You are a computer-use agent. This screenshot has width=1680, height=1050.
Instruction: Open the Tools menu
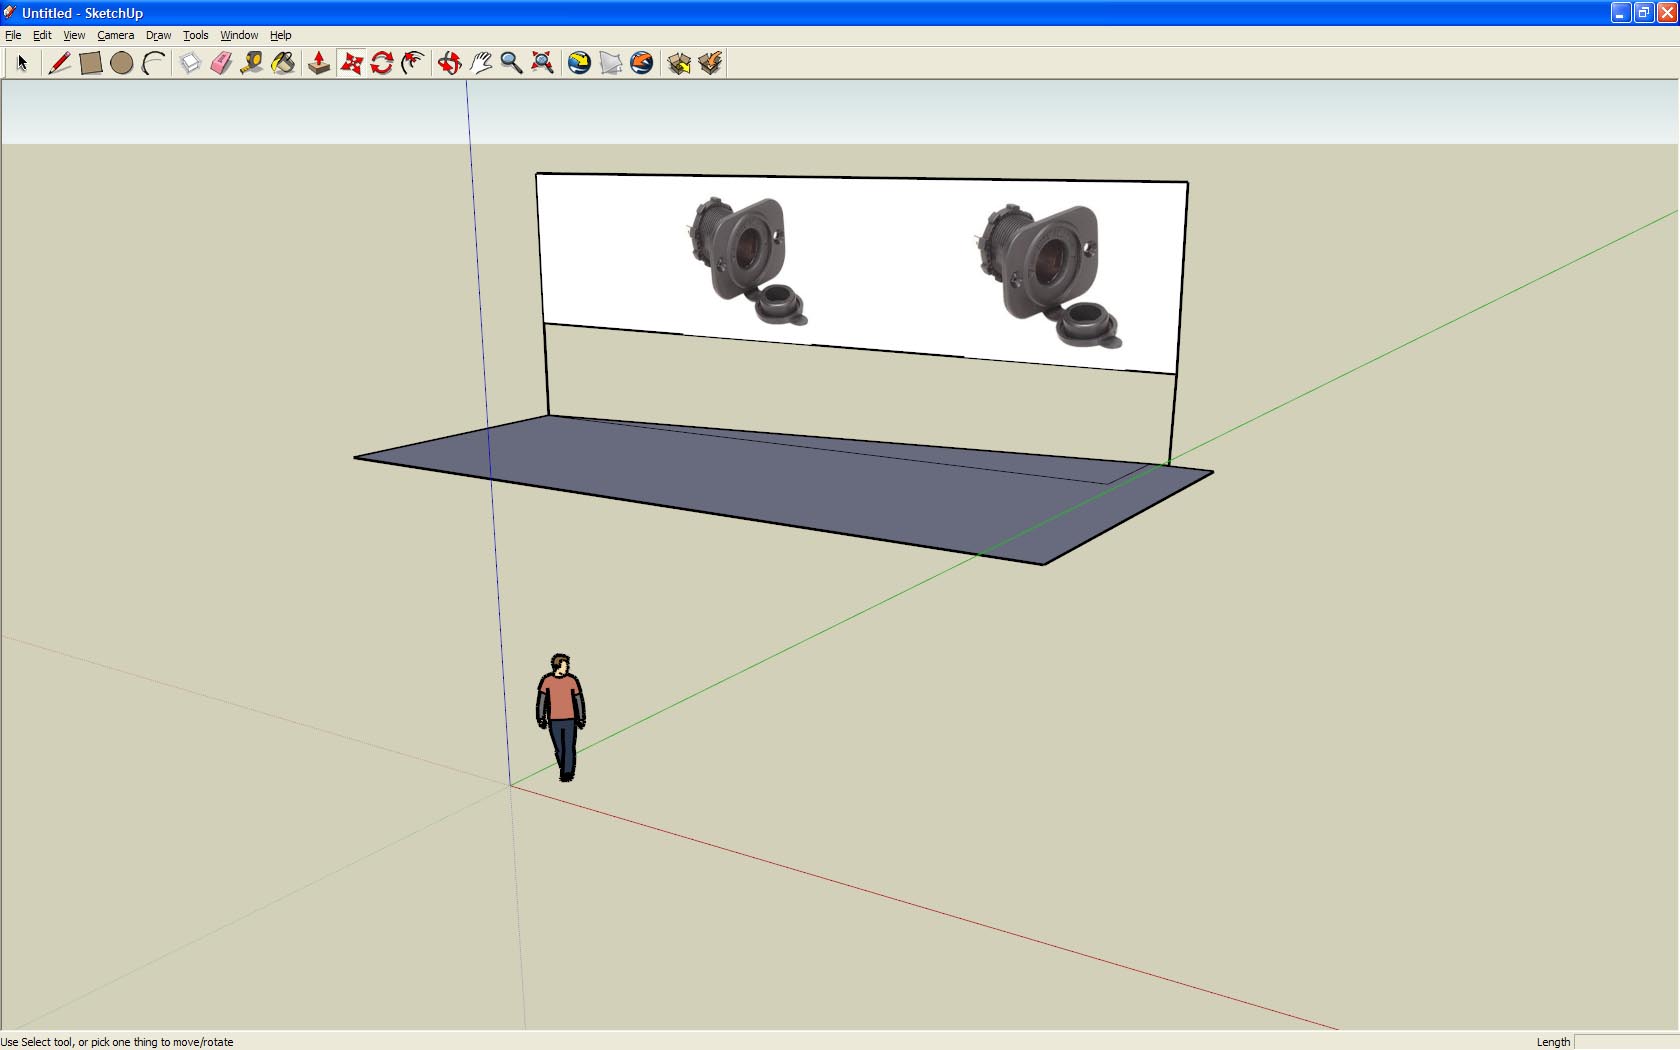(x=195, y=35)
